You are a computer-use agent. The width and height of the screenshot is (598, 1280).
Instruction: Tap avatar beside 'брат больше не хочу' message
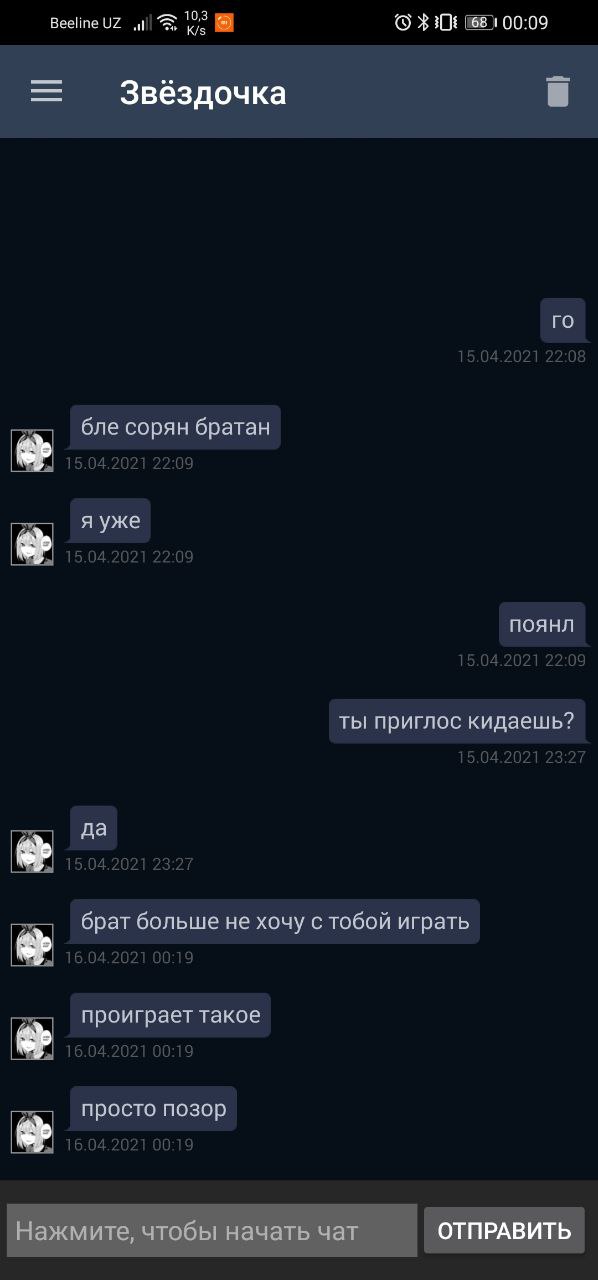[x=32, y=945]
